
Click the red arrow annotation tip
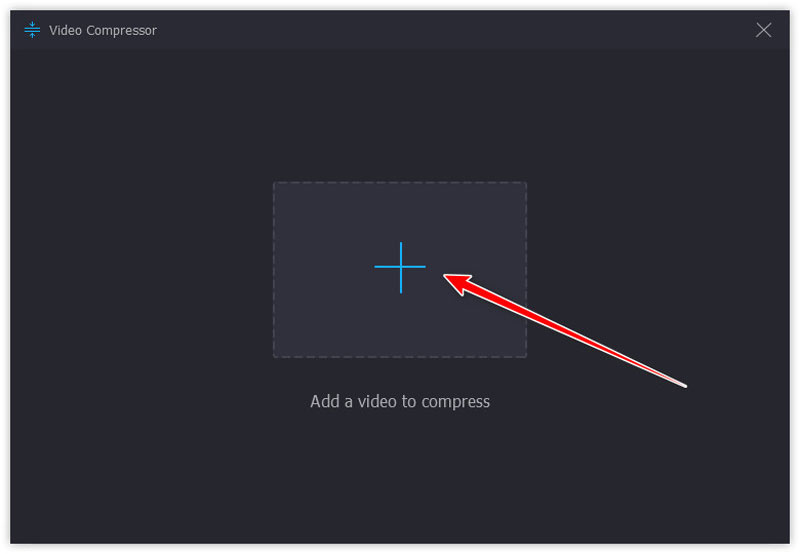[x=446, y=276]
